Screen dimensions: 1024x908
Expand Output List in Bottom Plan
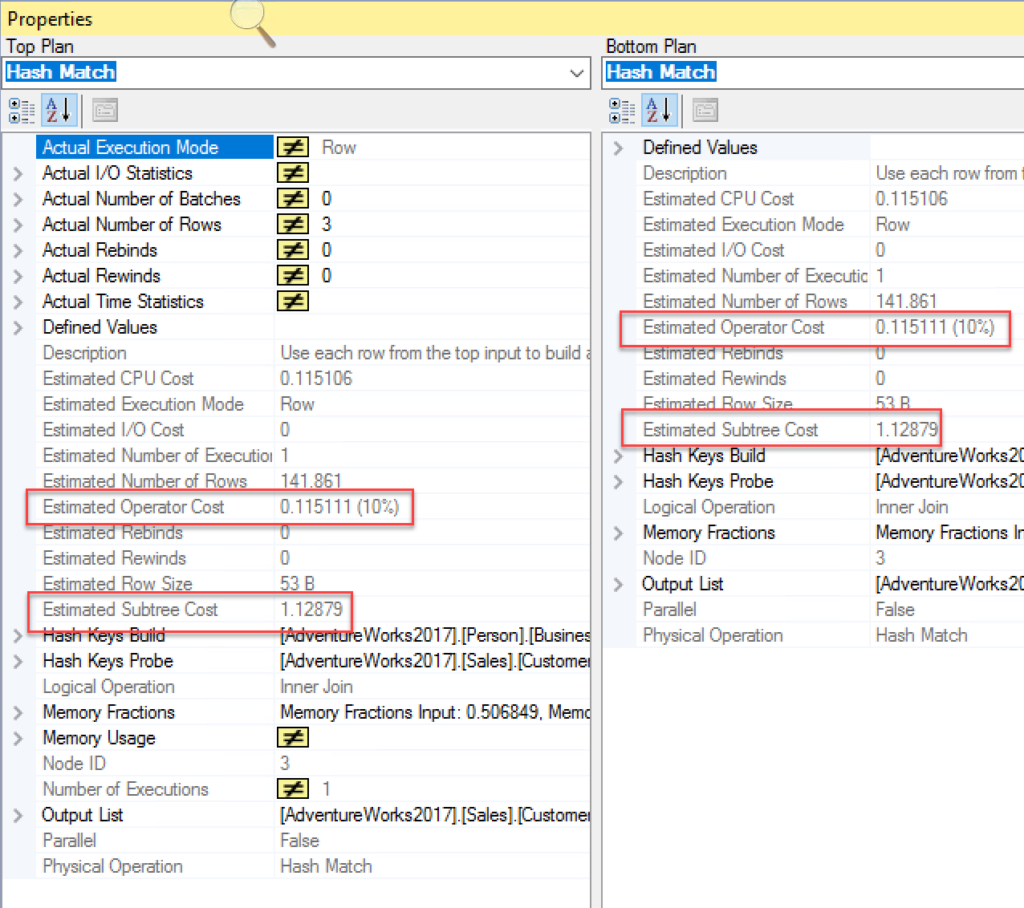pyautogui.click(x=618, y=584)
